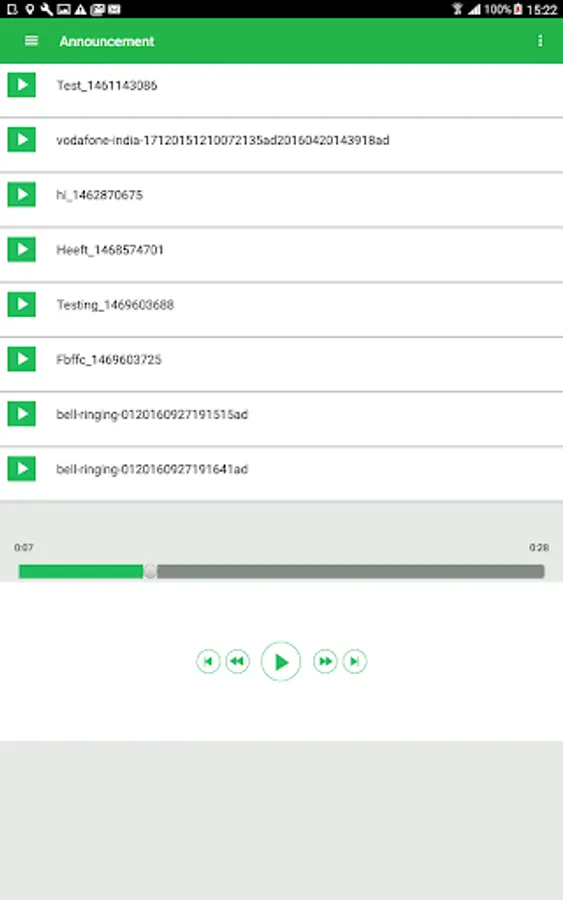This screenshot has width=563, height=900.
Task: Open the hamburger navigation menu
Action: point(32,41)
